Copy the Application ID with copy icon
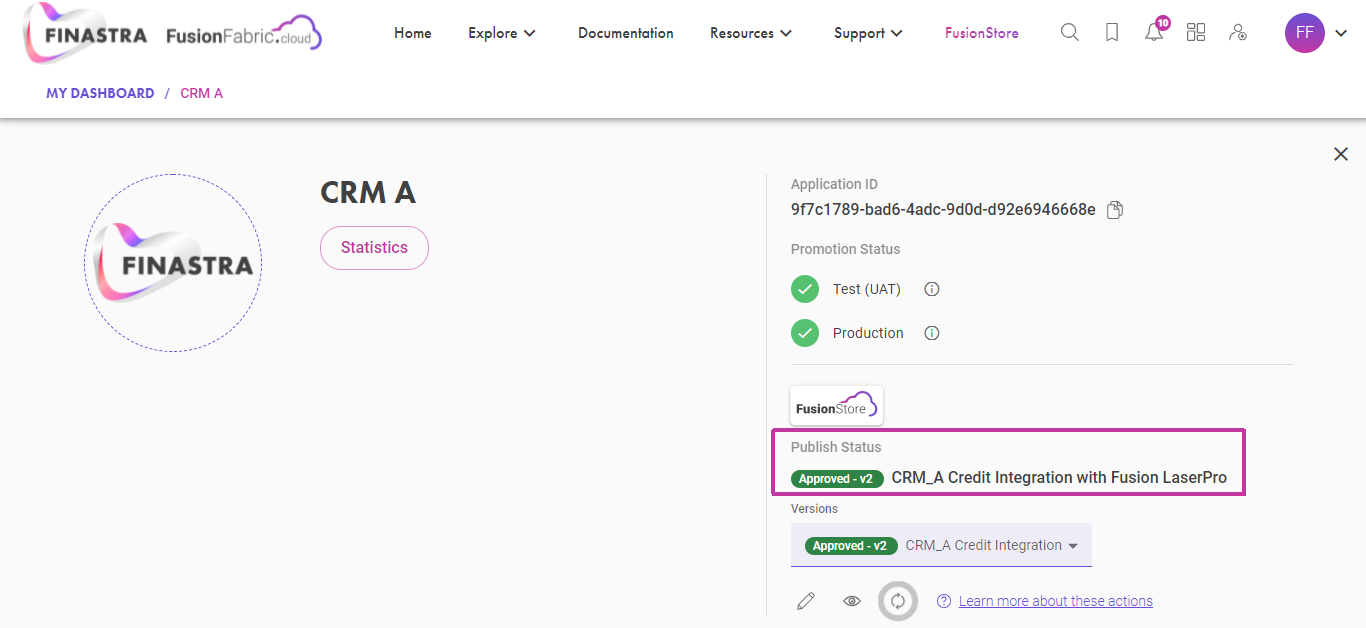1366x628 pixels. click(1116, 210)
